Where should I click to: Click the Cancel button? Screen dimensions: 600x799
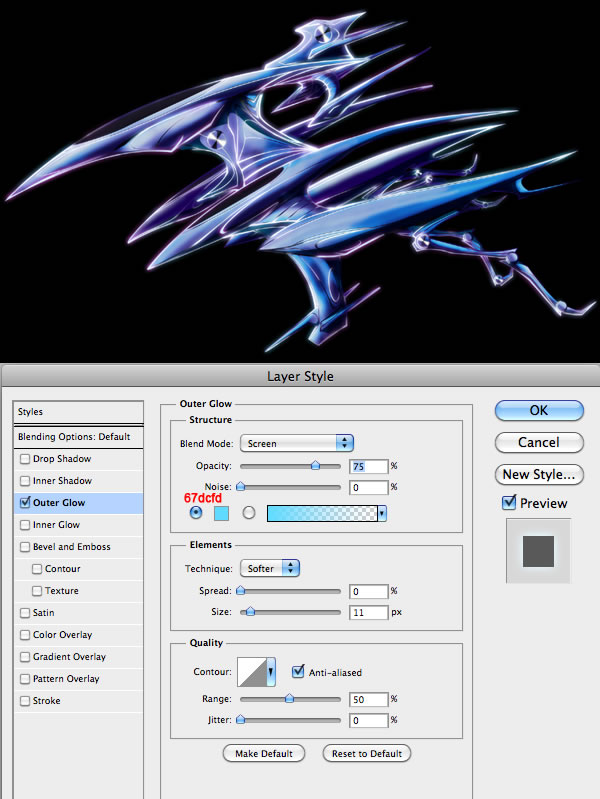click(x=539, y=442)
